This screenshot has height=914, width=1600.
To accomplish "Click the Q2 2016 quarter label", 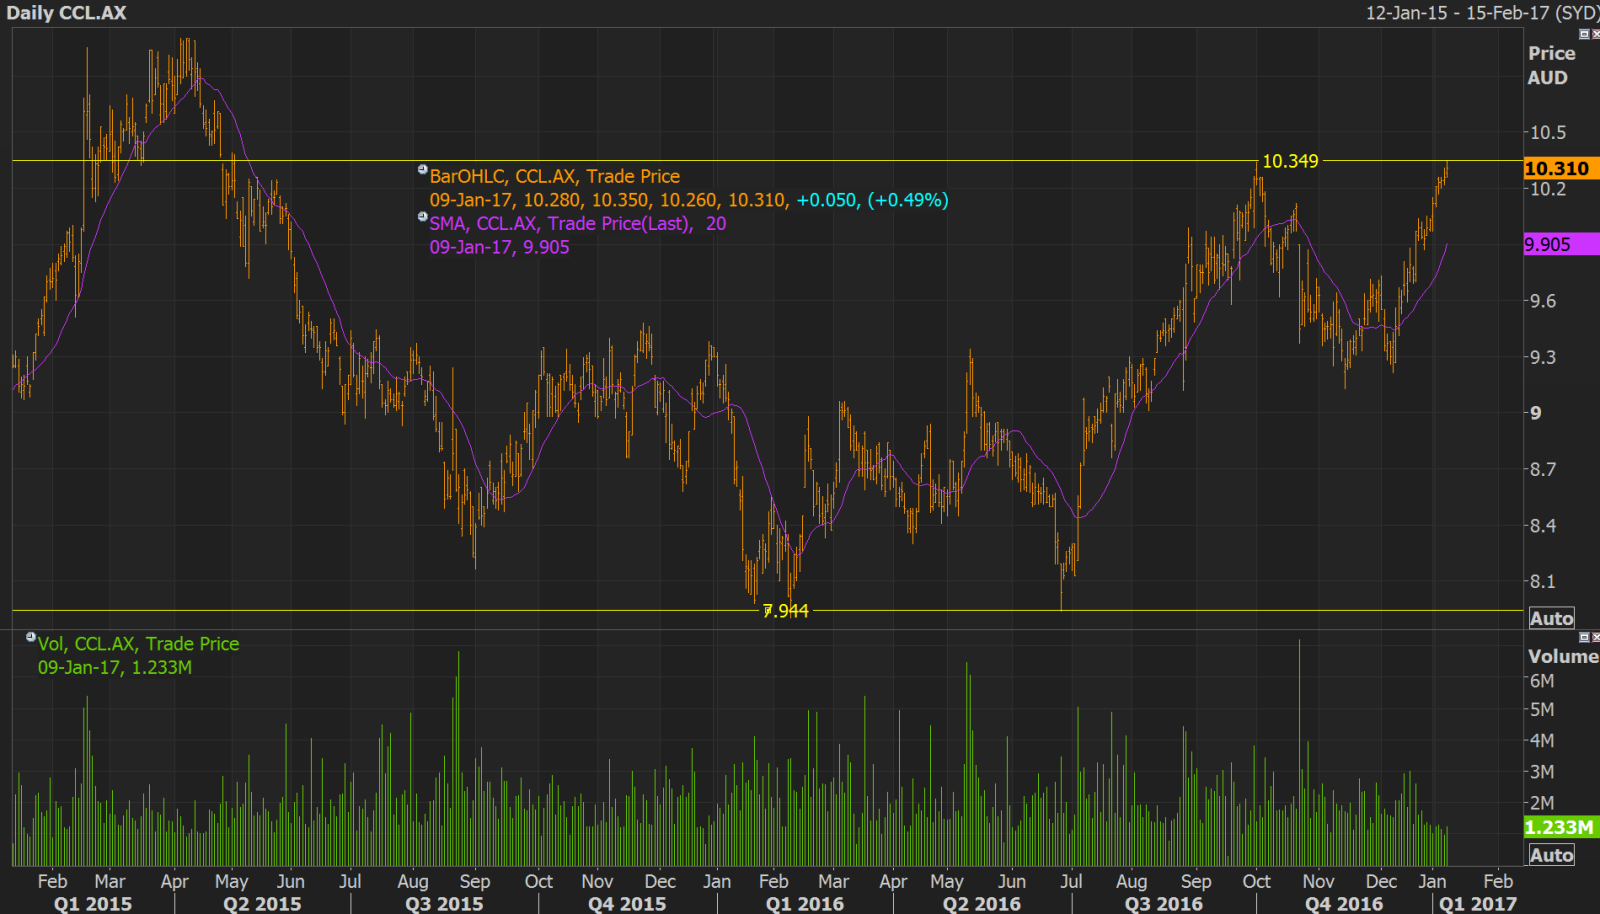I will pyautogui.click(x=982, y=904).
